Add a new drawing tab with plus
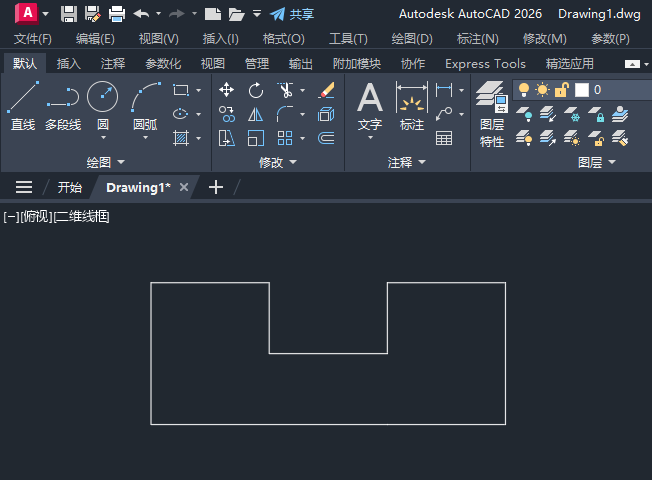The height and width of the screenshot is (480, 652). coord(216,187)
